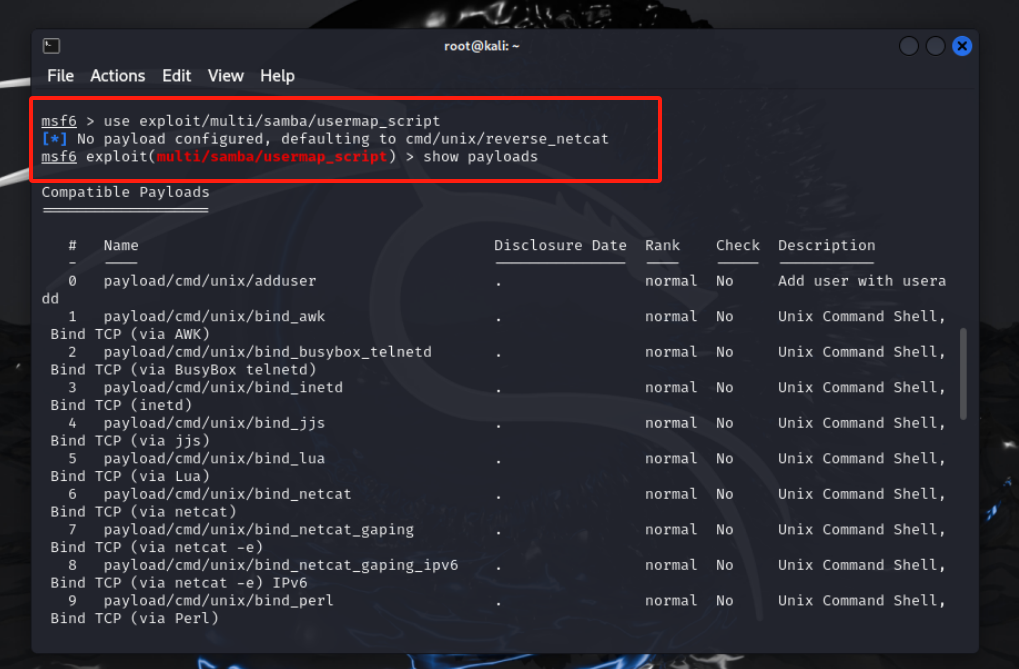Click 'Bind TCP (via AWK)' description text
This screenshot has width=1019, height=669.
coord(131,334)
